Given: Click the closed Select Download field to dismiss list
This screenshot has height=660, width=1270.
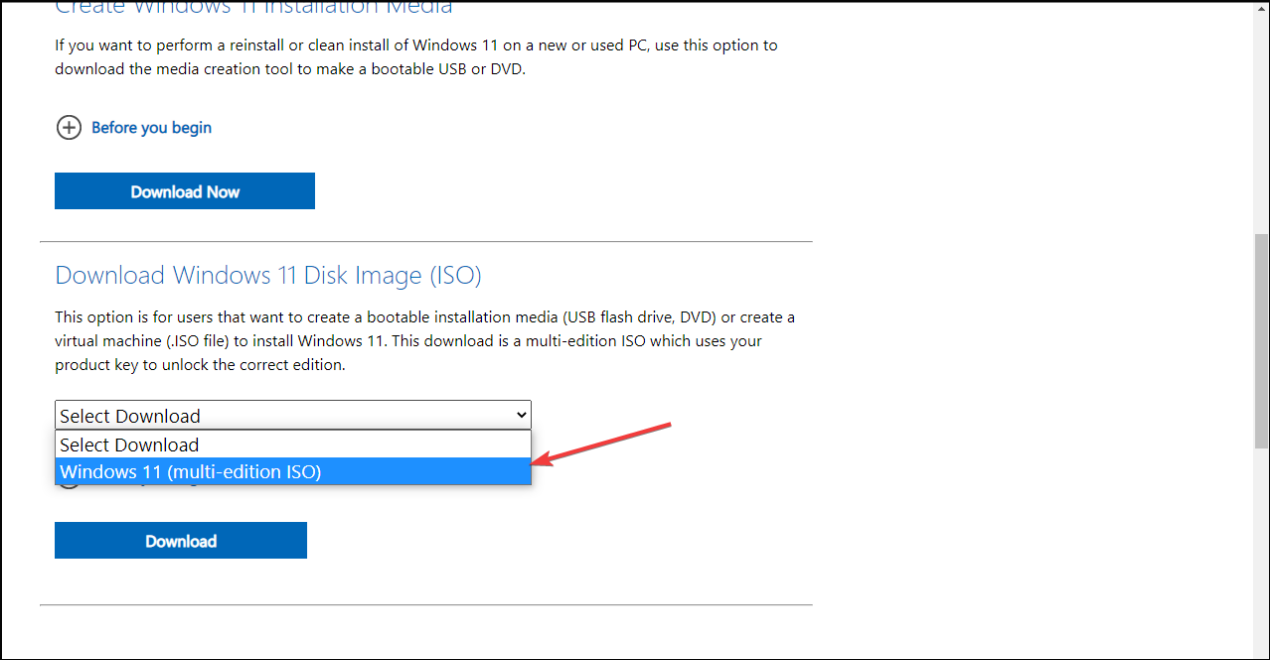Looking at the screenshot, I should pos(292,414).
